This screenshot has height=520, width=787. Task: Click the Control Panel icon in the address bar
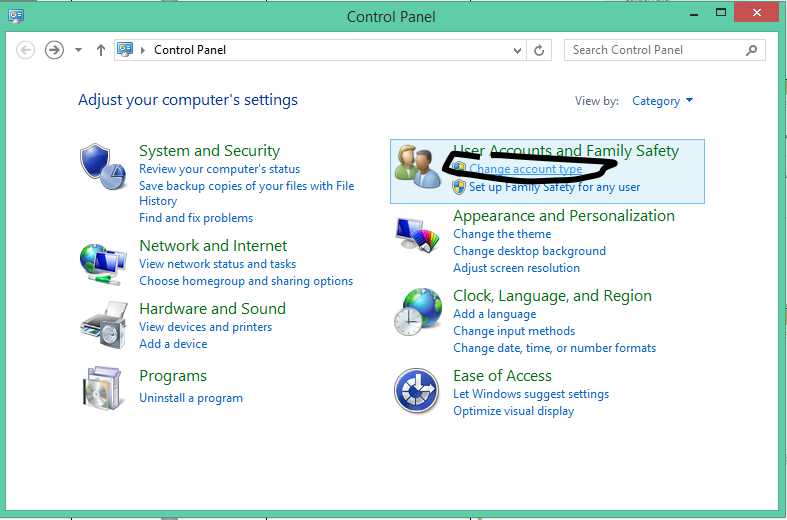click(125, 50)
